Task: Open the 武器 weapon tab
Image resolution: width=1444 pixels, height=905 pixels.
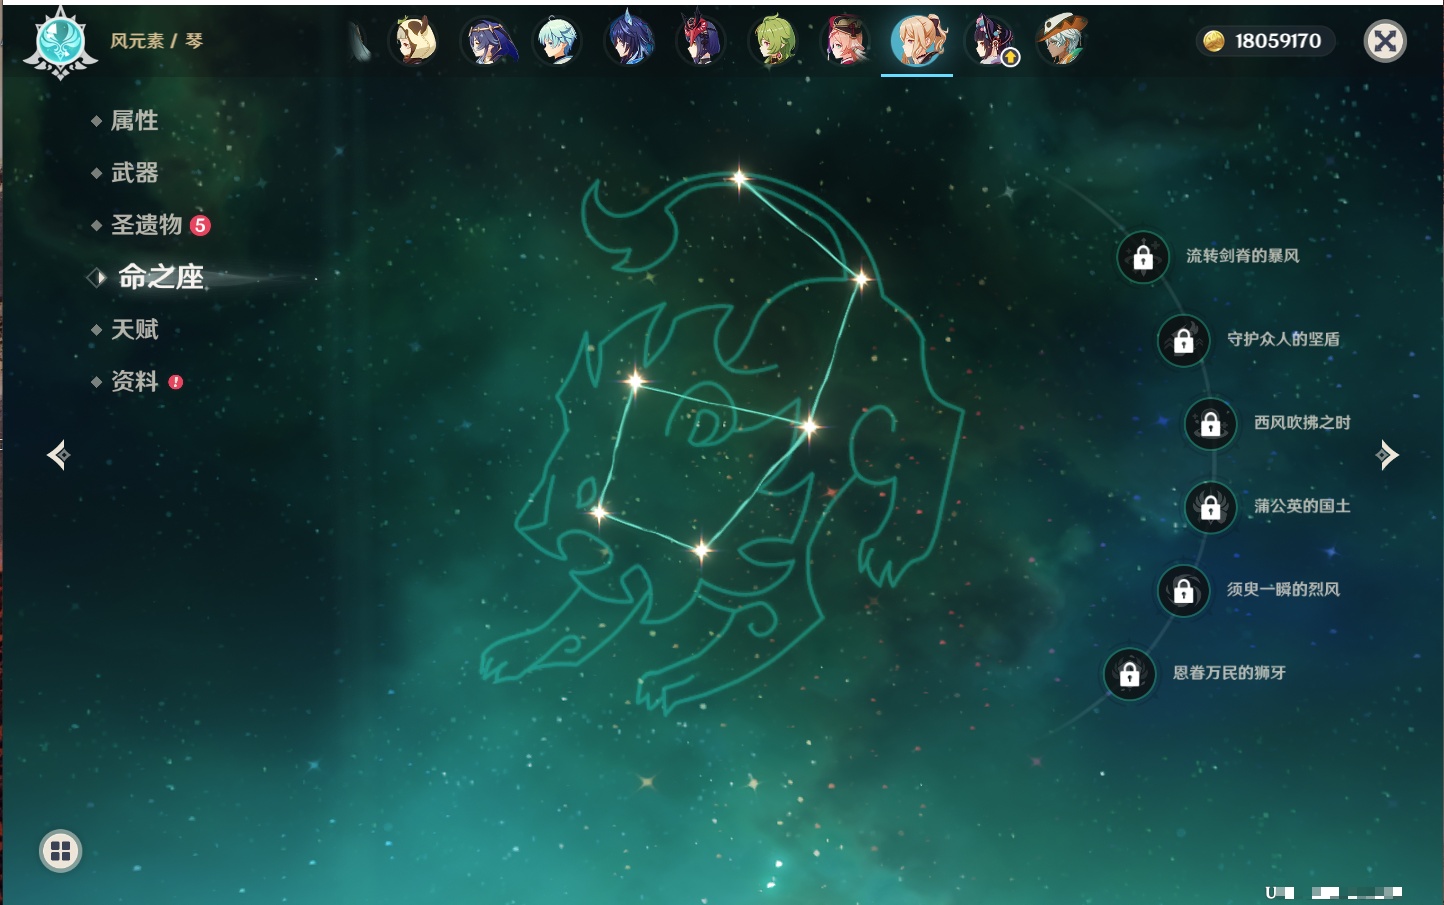Action: point(134,173)
